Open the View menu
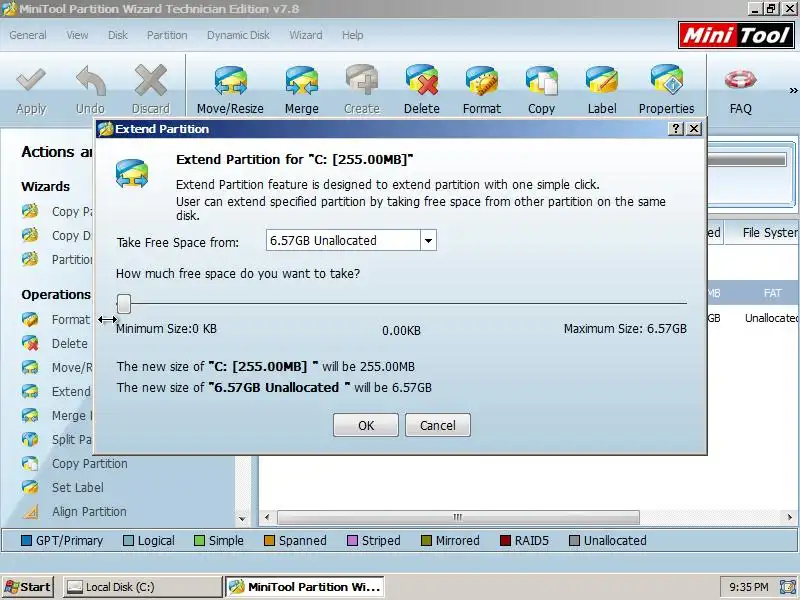The width and height of the screenshot is (800, 600). coord(77,35)
